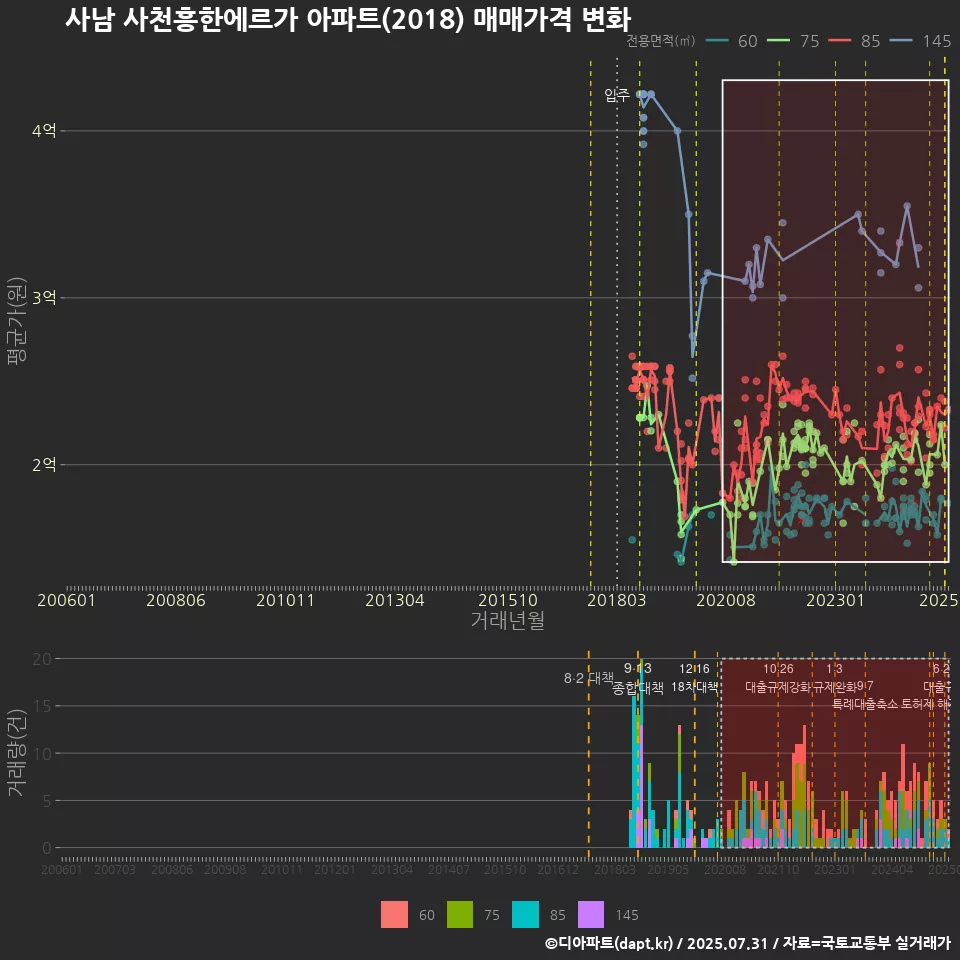Click the '4억' y-axis label
Screen dimensions: 960x960
tap(44, 130)
